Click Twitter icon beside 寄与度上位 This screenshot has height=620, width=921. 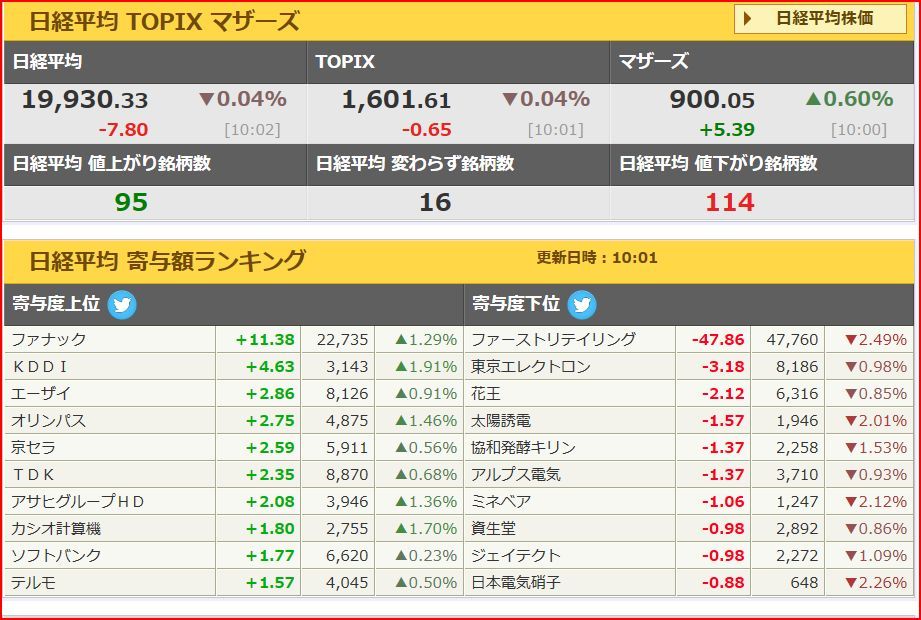coord(122,304)
